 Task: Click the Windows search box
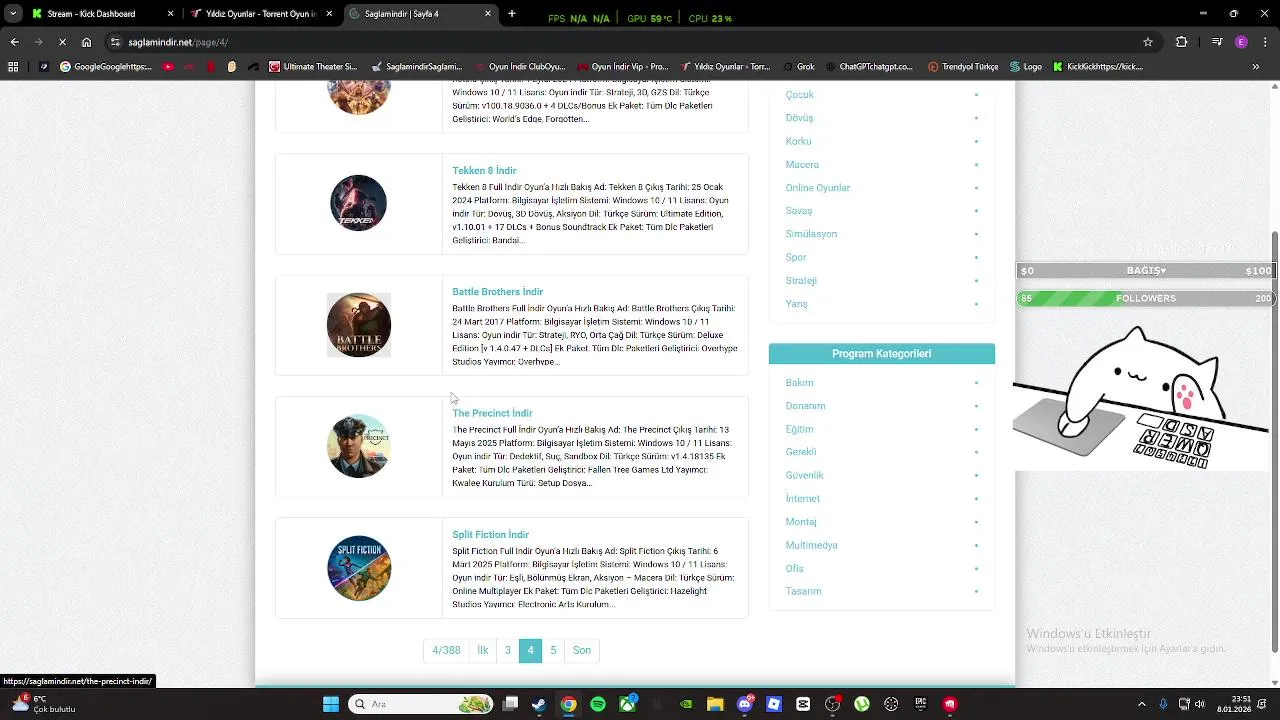click(x=420, y=704)
